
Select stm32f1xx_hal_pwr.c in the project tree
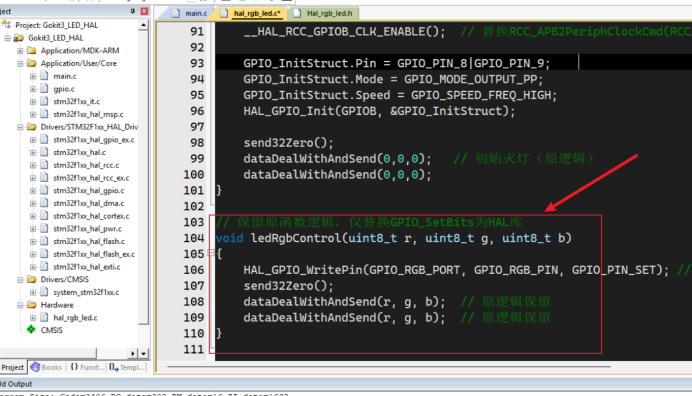87,229
